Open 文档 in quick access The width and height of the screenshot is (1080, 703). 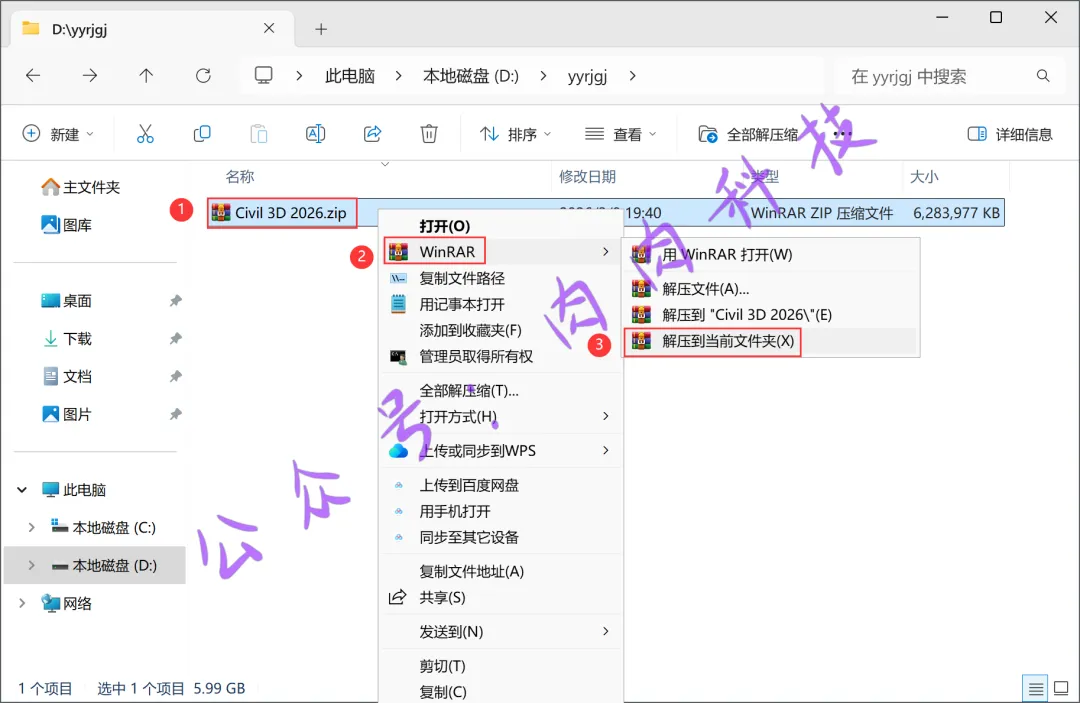click(67, 377)
